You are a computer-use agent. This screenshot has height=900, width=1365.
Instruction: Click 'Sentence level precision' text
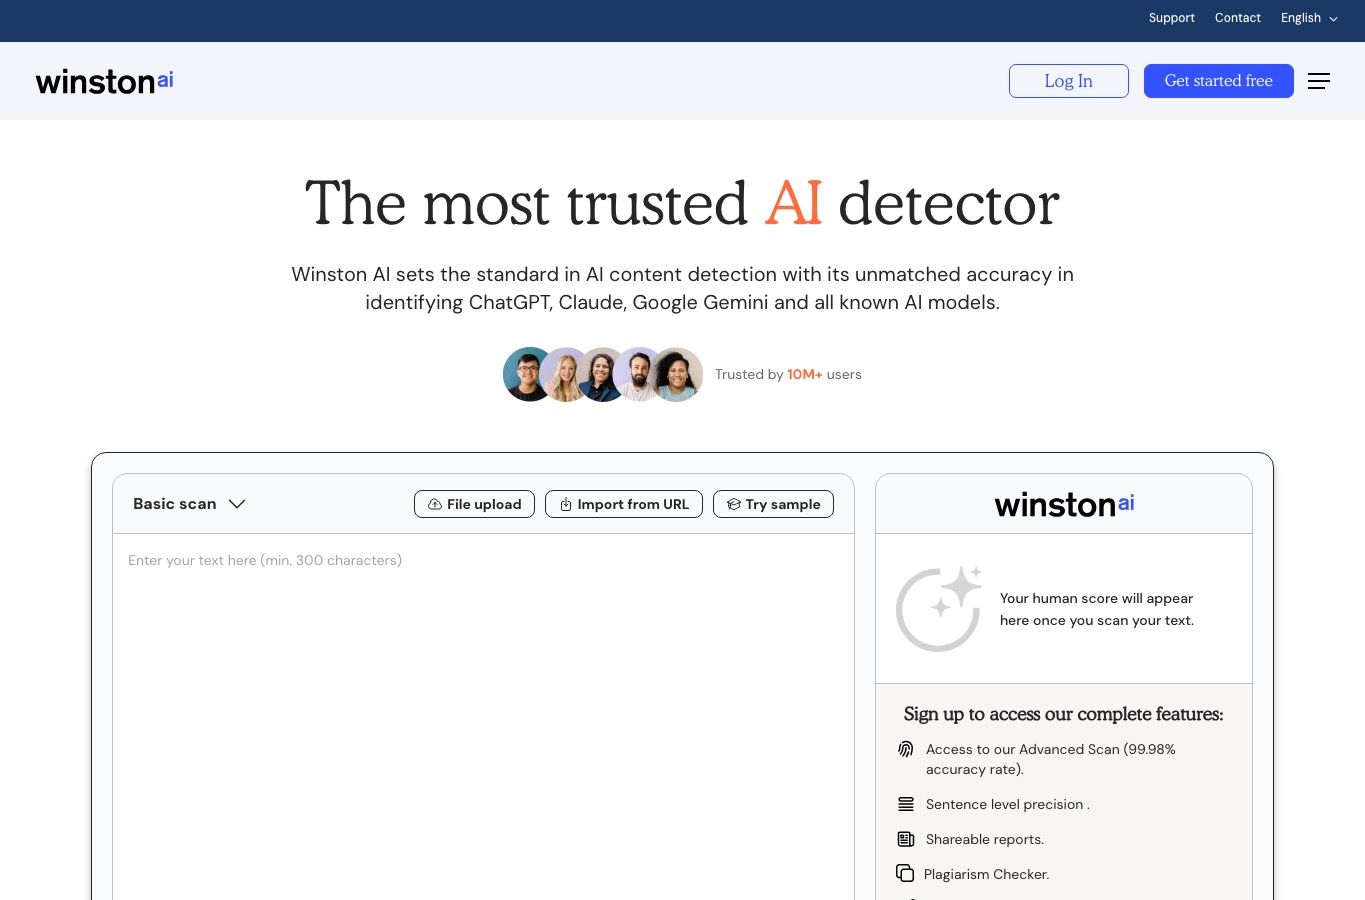tap(1007, 804)
